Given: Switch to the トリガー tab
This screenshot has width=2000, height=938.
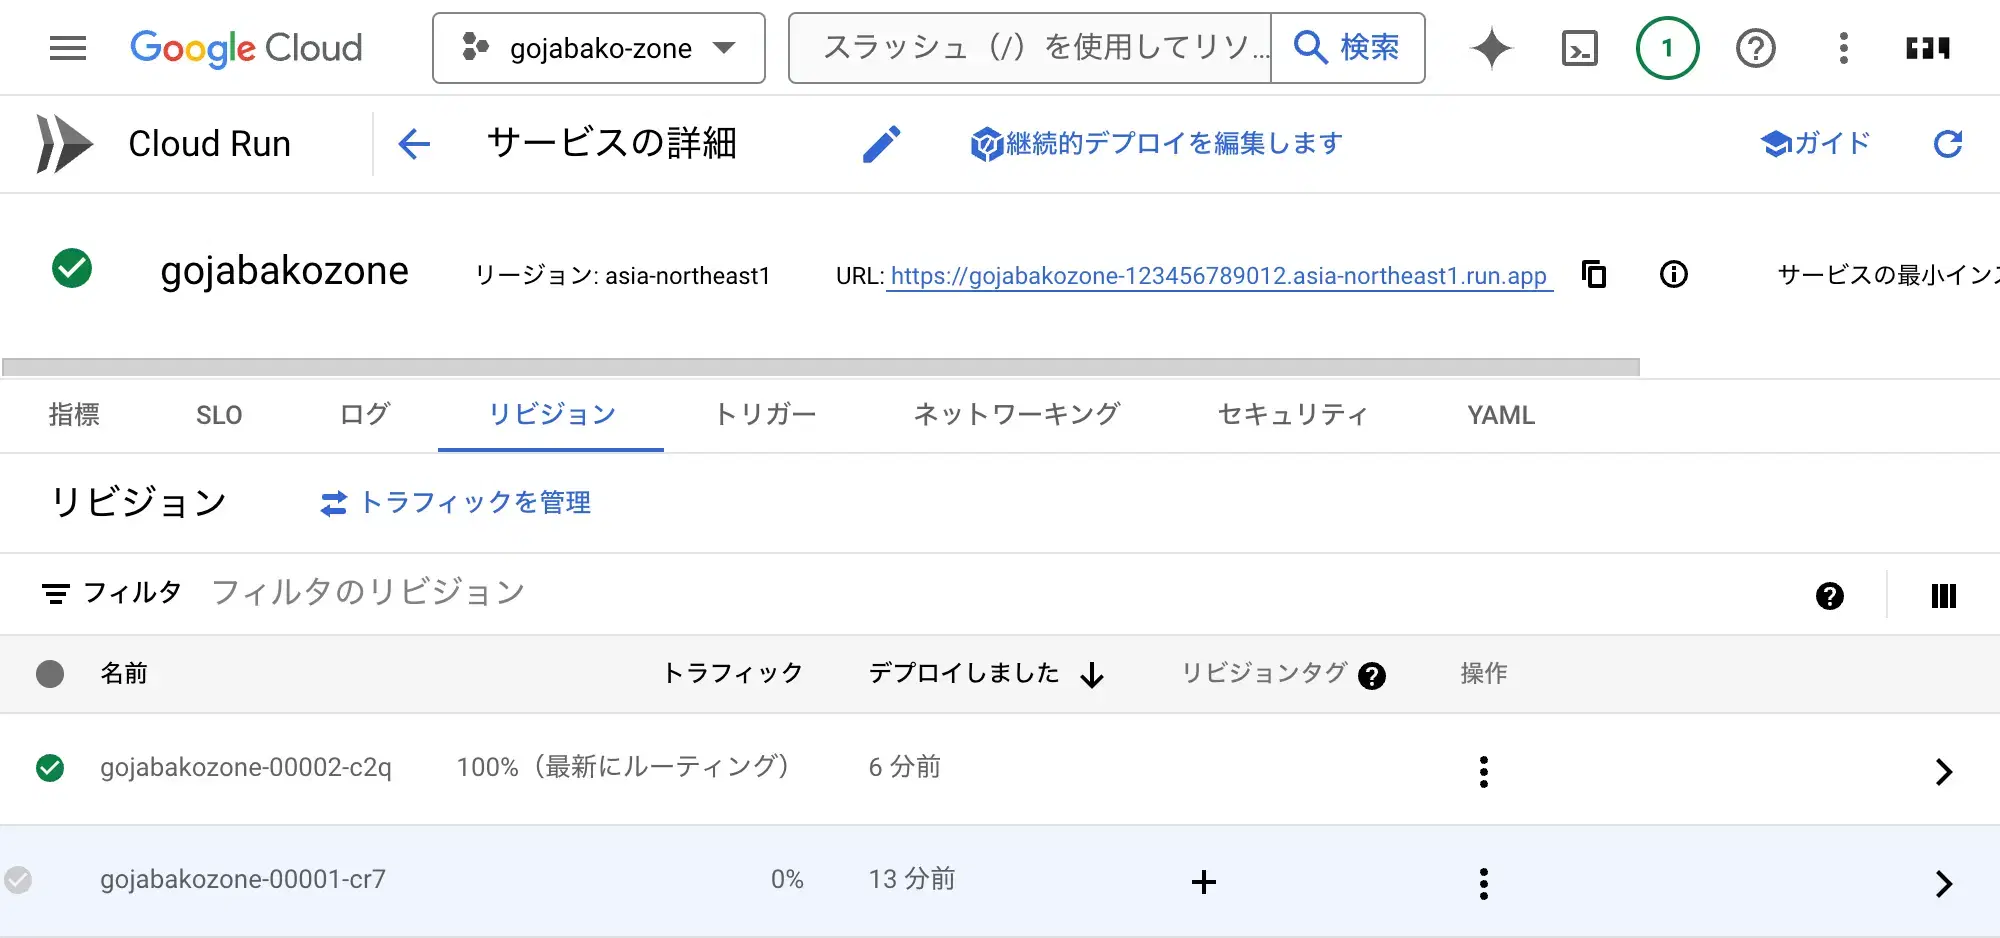Looking at the screenshot, I should click(x=765, y=415).
